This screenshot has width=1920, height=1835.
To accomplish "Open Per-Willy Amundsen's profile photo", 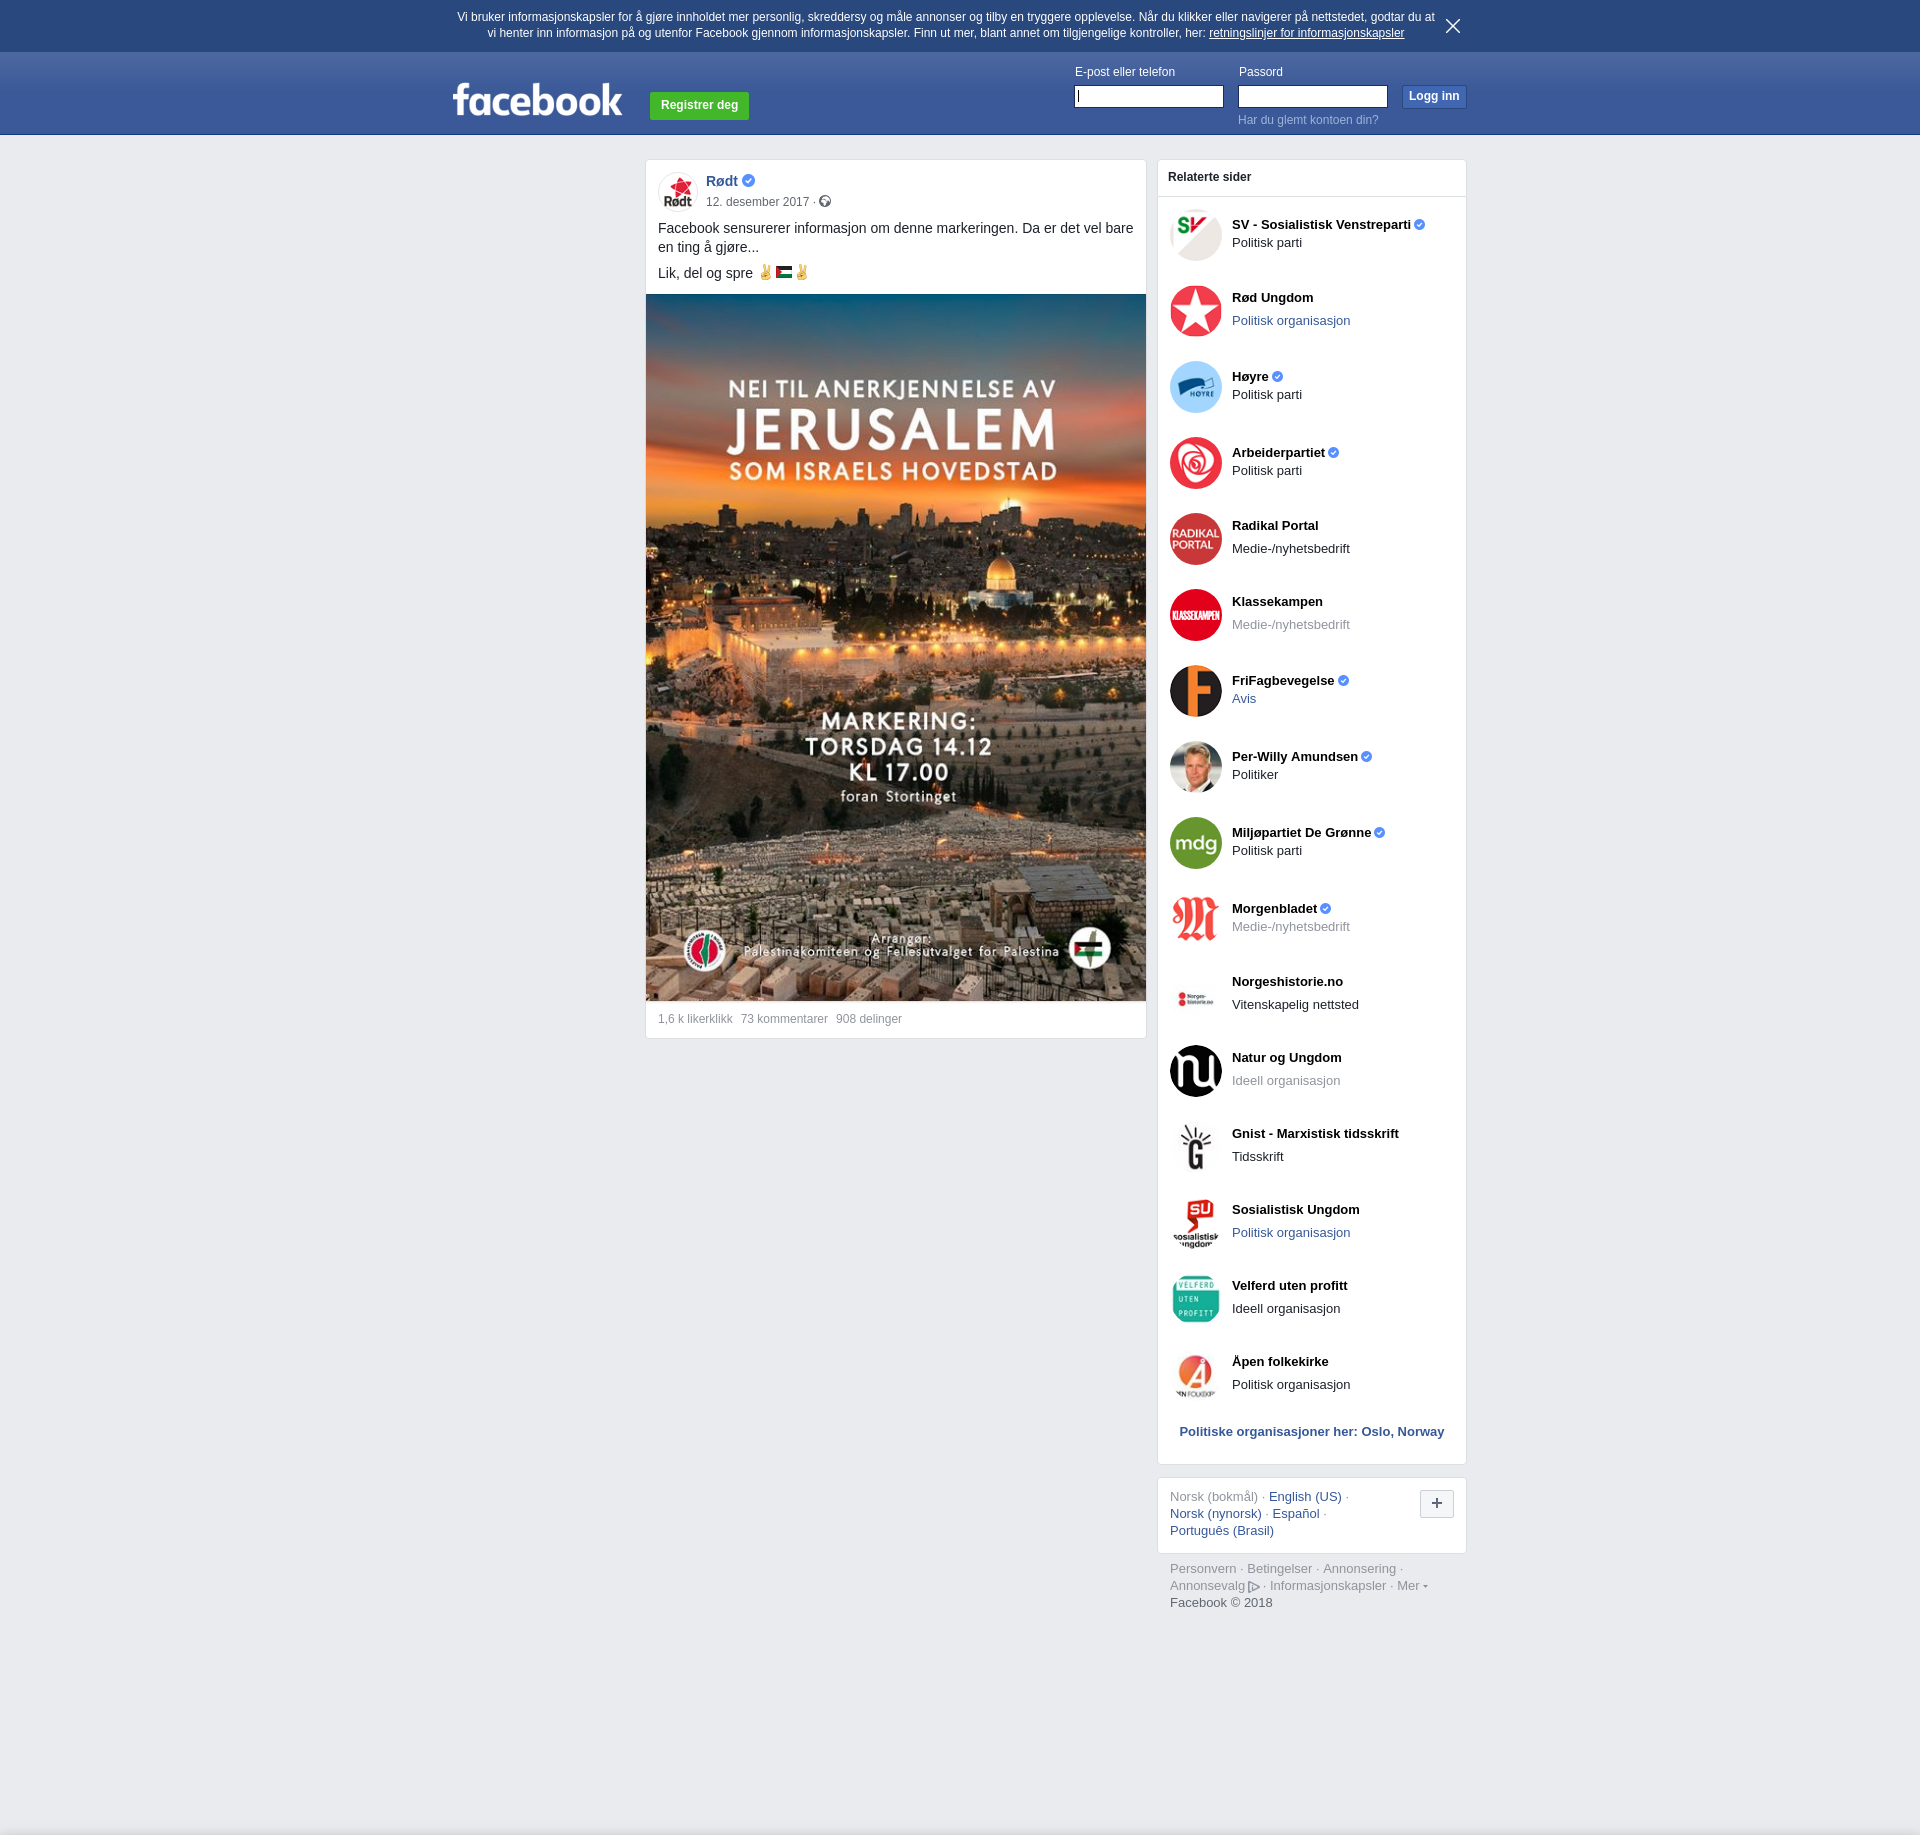I will tap(1196, 767).
